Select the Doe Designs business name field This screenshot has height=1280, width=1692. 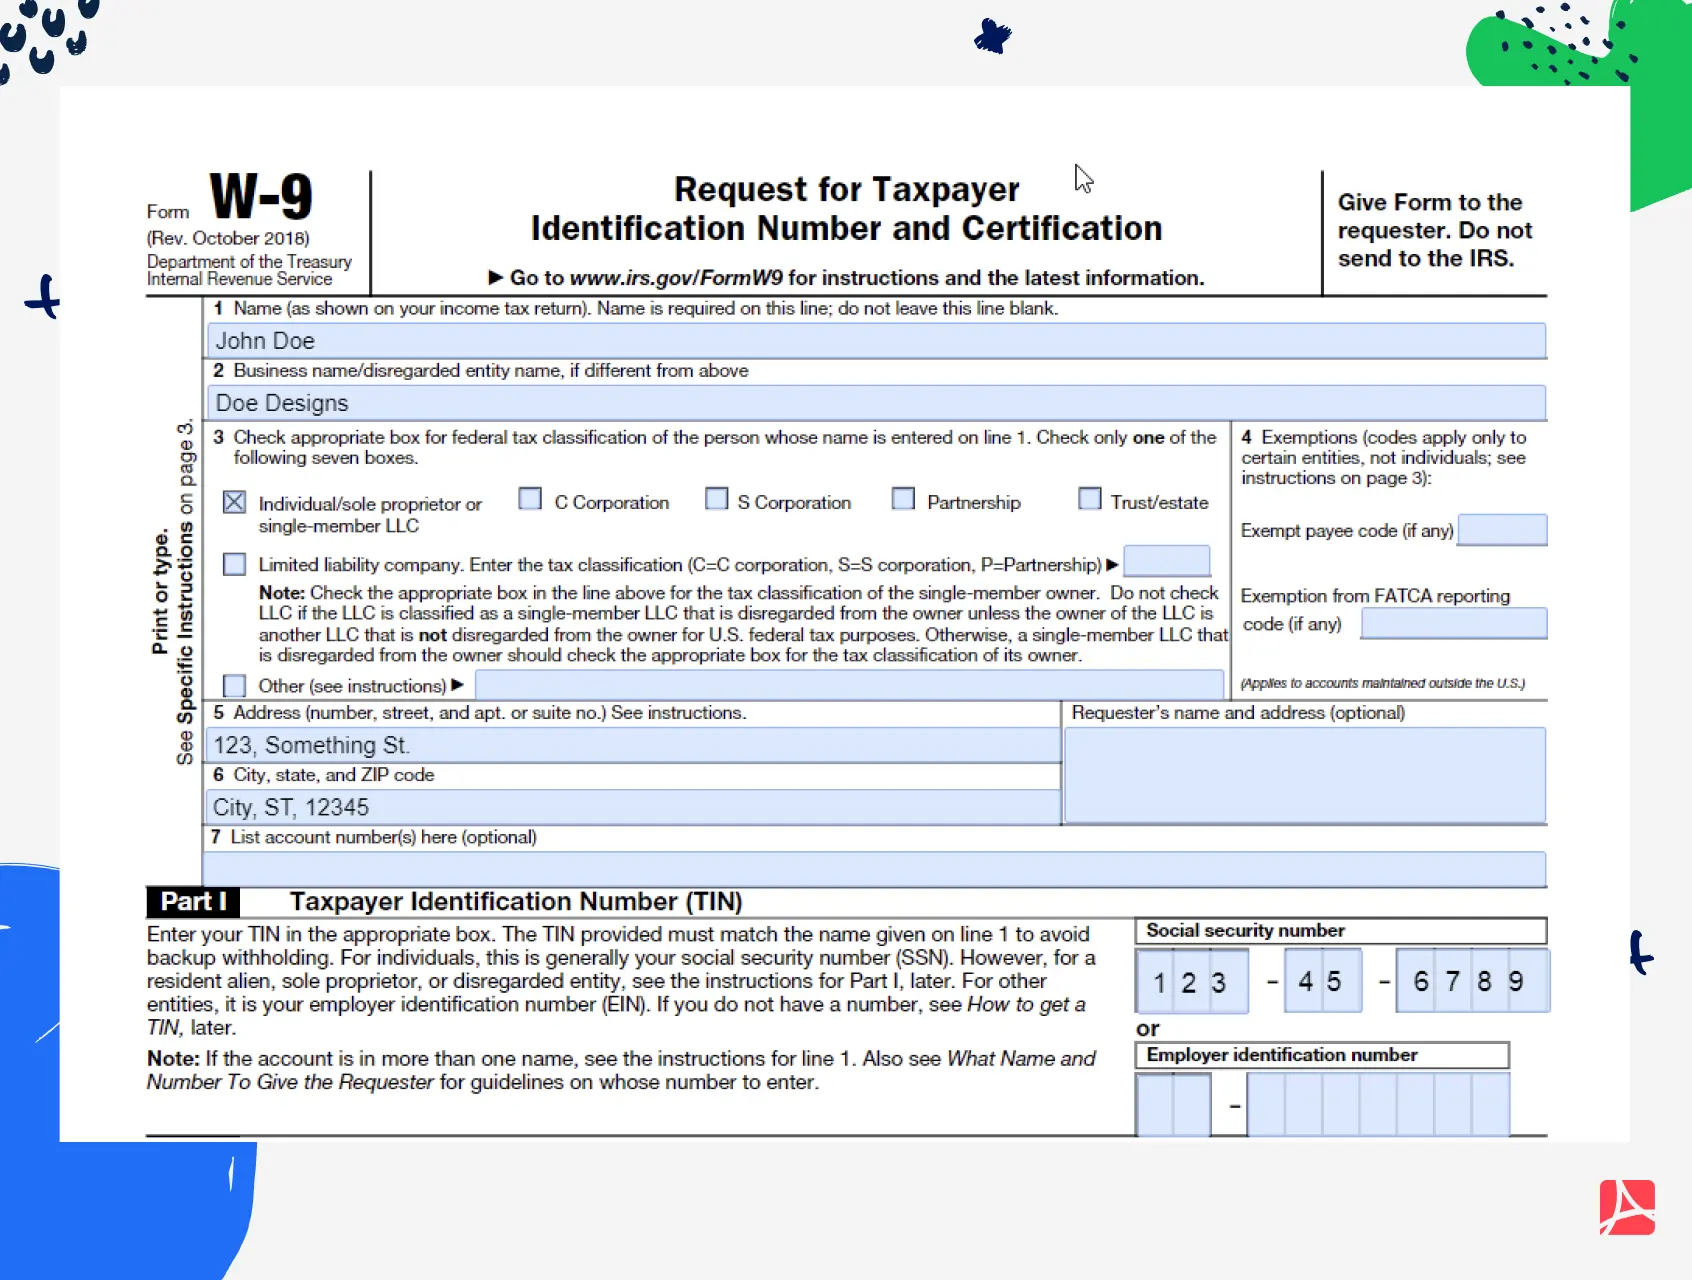click(875, 403)
